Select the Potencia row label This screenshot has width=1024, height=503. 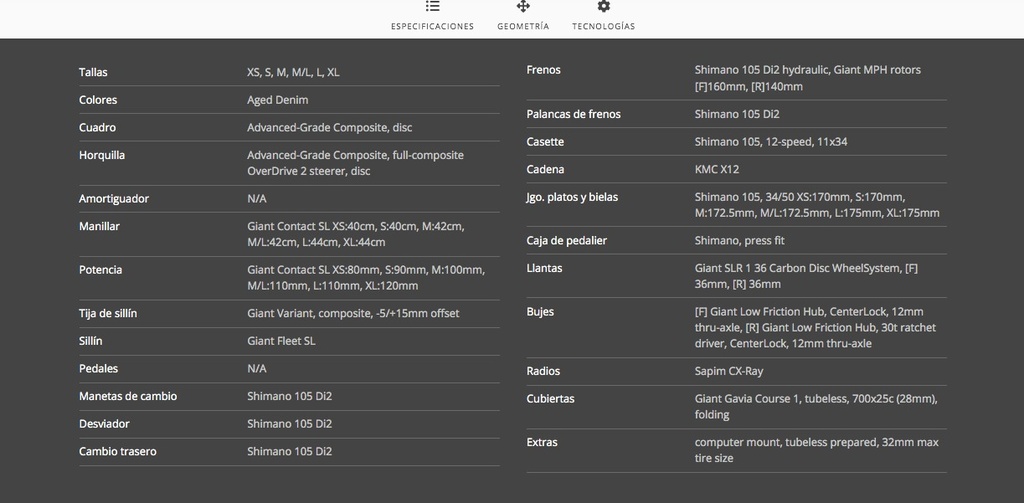(x=101, y=270)
